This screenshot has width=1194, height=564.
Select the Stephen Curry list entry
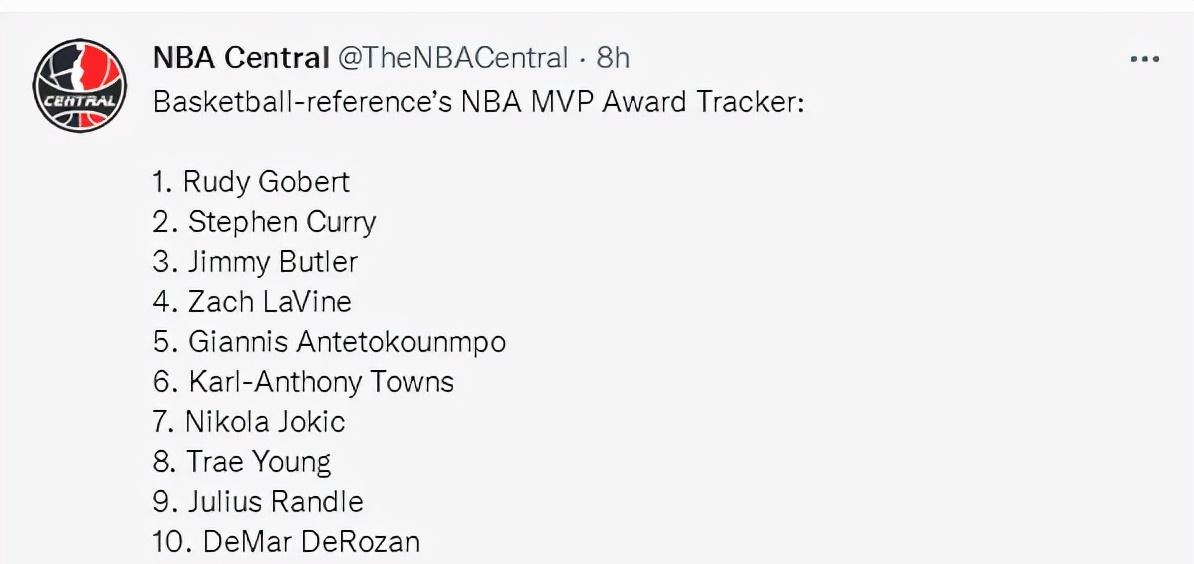click(264, 222)
